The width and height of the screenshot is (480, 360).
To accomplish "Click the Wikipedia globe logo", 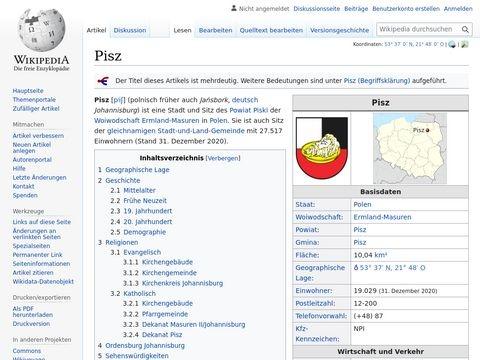I will click(41, 31).
